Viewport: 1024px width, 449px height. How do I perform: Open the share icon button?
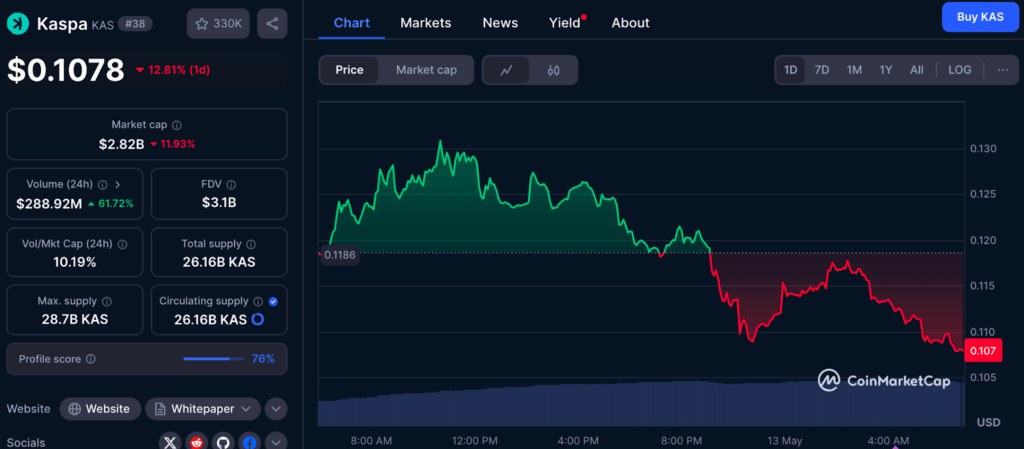(272, 23)
